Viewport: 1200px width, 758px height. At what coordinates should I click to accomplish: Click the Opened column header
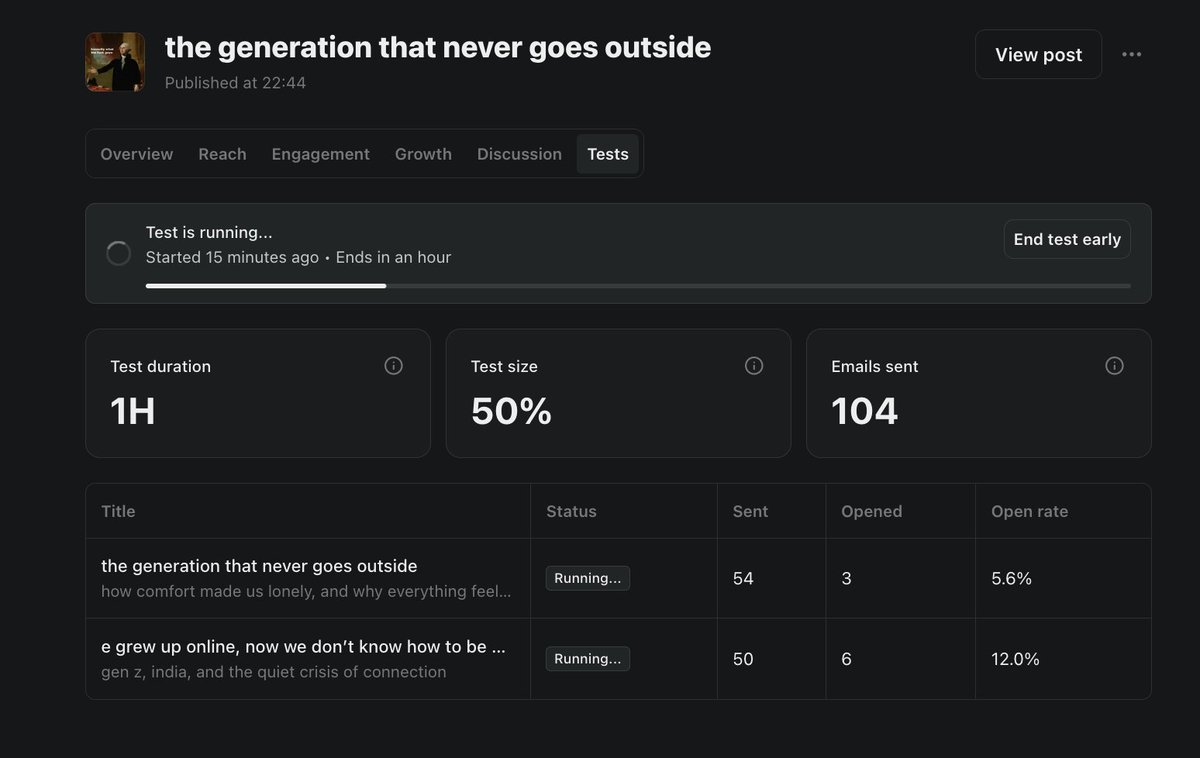click(x=871, y=511)
